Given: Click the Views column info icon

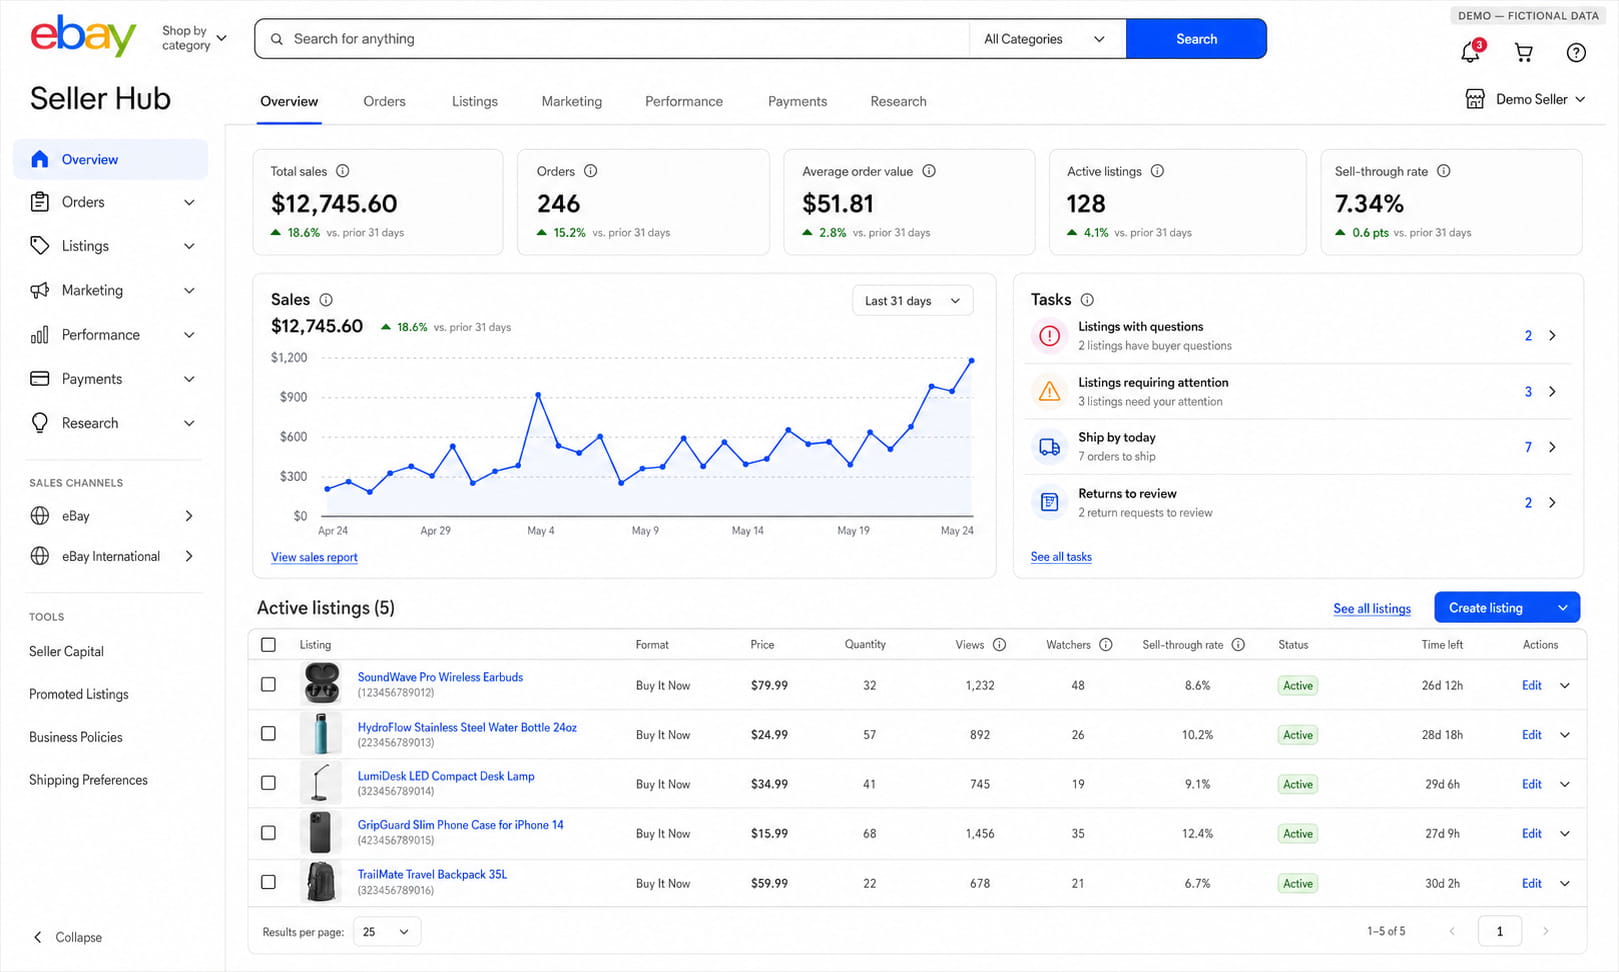Looking at the screenshot, I should pos(999,645).
